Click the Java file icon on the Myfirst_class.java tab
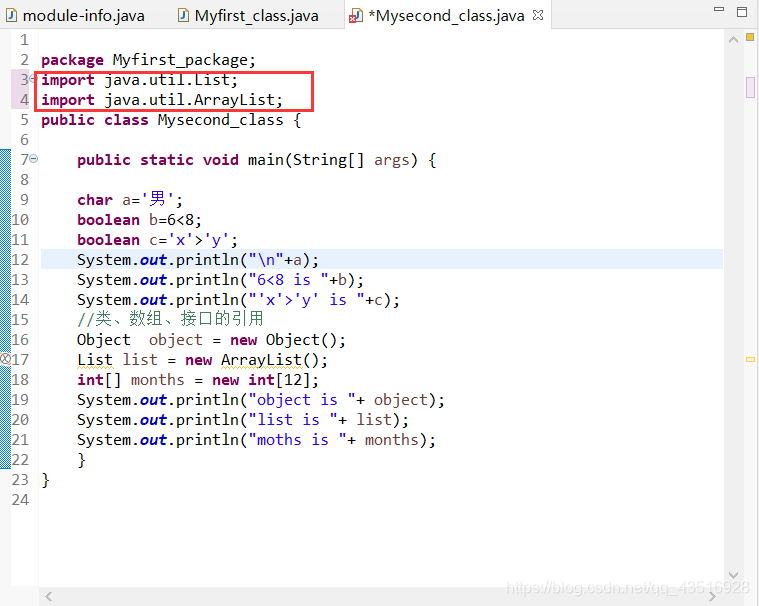The width and height of the screenshot is (759, 606). point(183,15)
